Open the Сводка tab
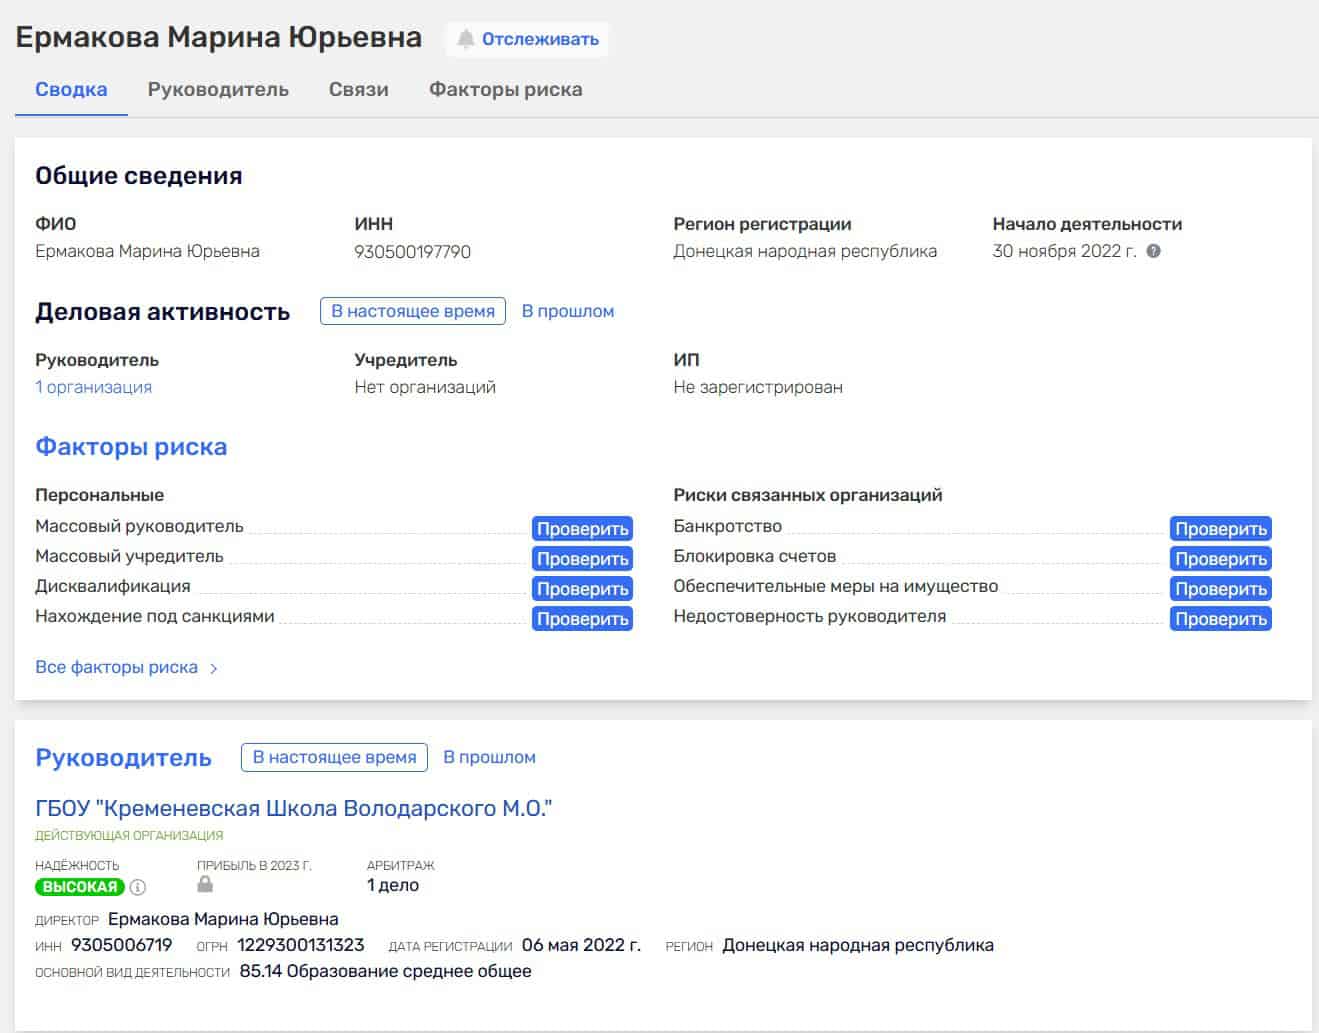The height and width of the screenshot is (1033, 1319). pyautogui.click(x=71, y=89)
